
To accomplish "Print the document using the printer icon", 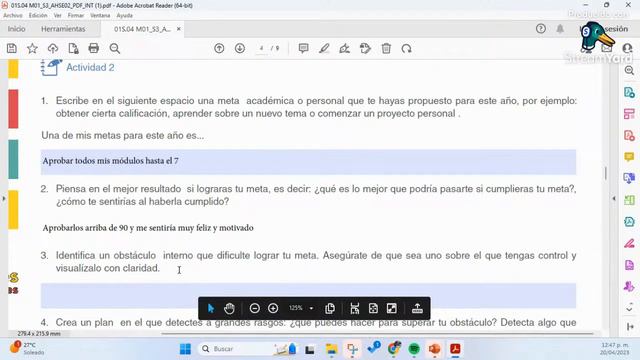I will 93,49.
